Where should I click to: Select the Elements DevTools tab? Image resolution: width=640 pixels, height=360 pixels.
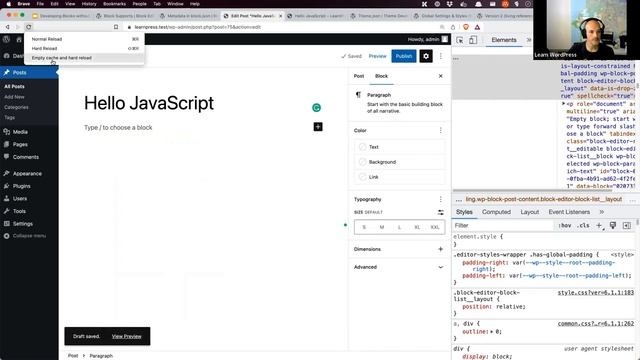point(504,40)
